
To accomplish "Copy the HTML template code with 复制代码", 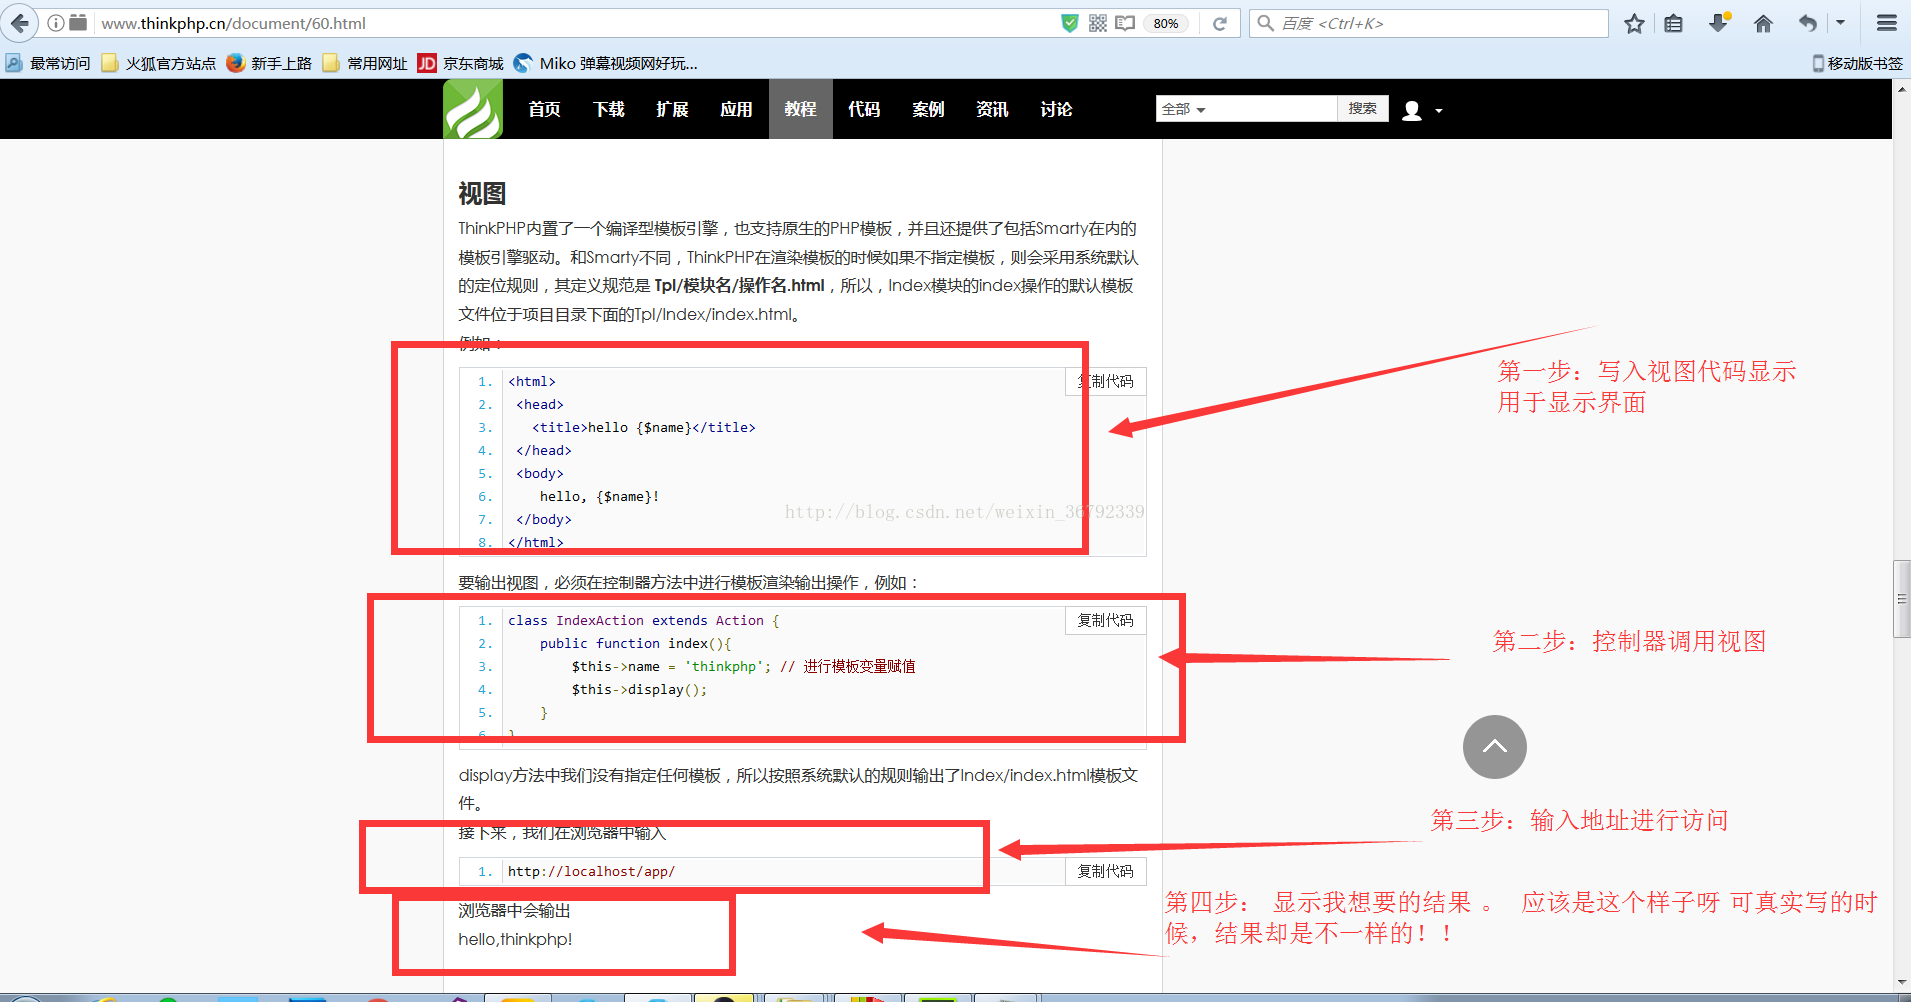I will [x=1106, y=381].
